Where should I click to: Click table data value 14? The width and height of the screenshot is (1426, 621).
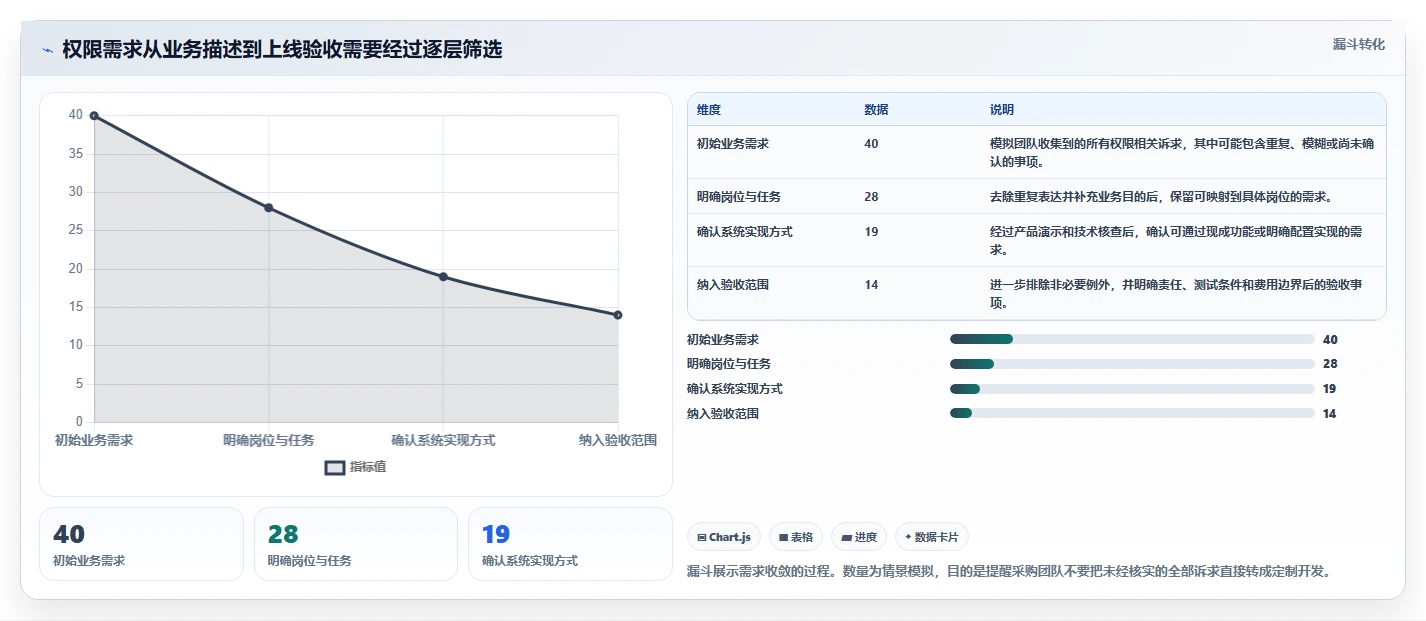[871, 285]
